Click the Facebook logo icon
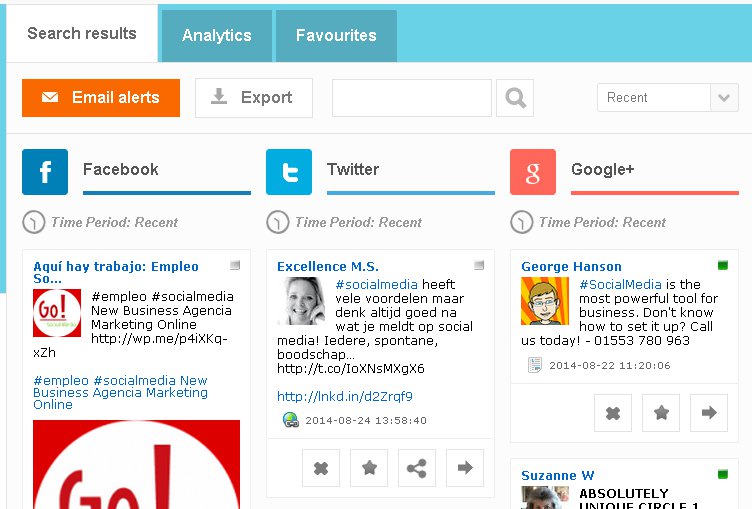 (x=45, y=172)
